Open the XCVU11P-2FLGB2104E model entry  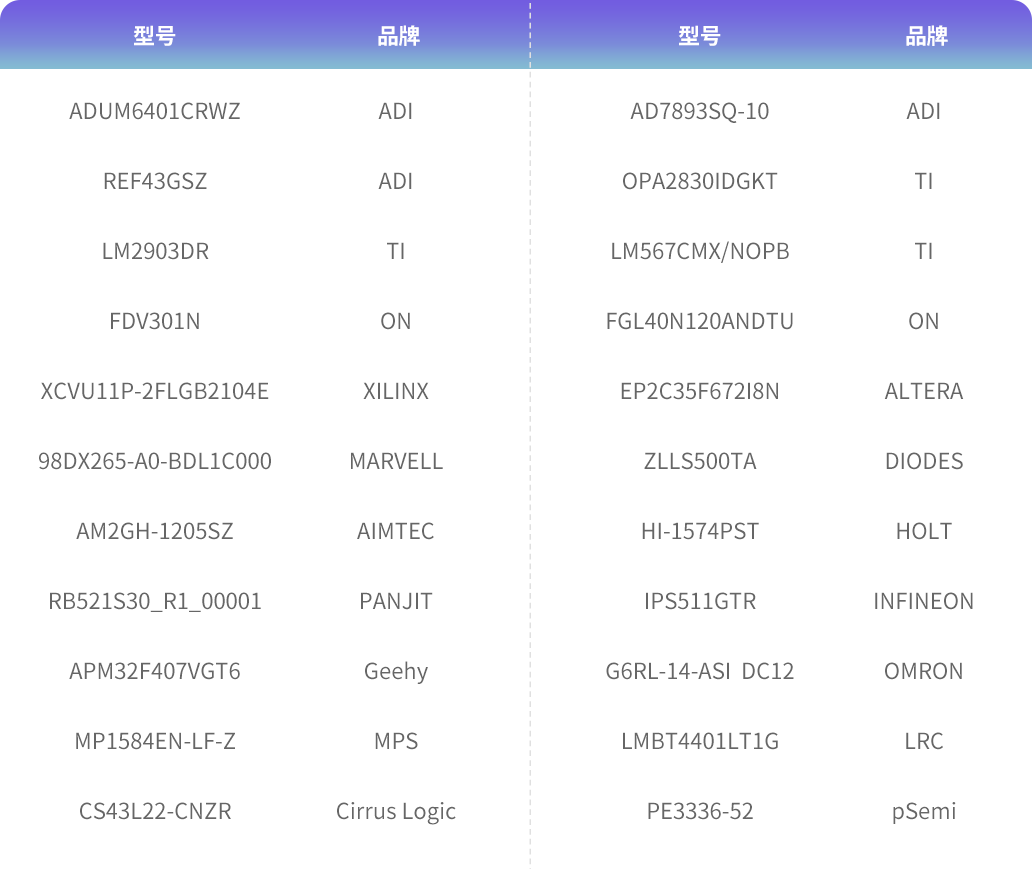155,391
